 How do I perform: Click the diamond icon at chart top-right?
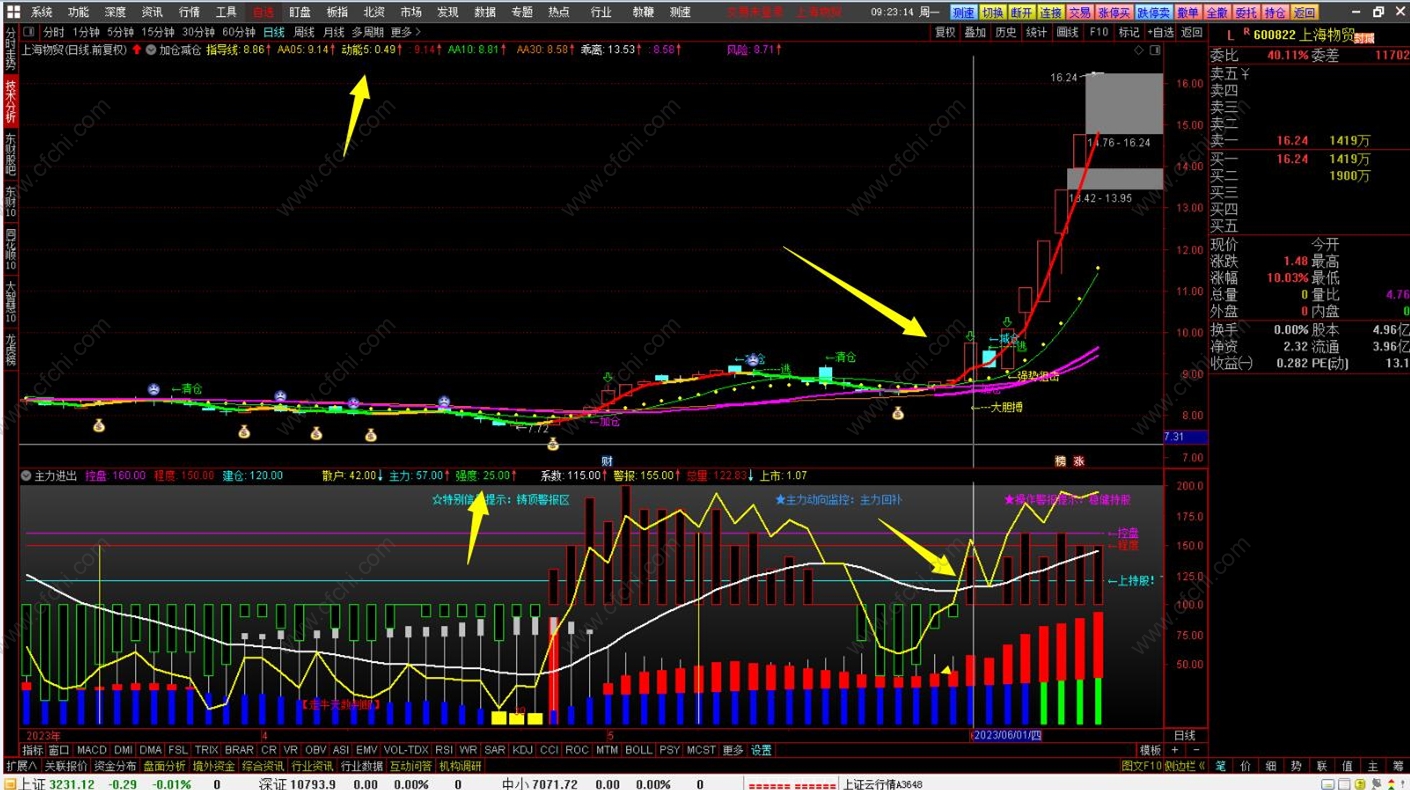tap(1140, 50)
